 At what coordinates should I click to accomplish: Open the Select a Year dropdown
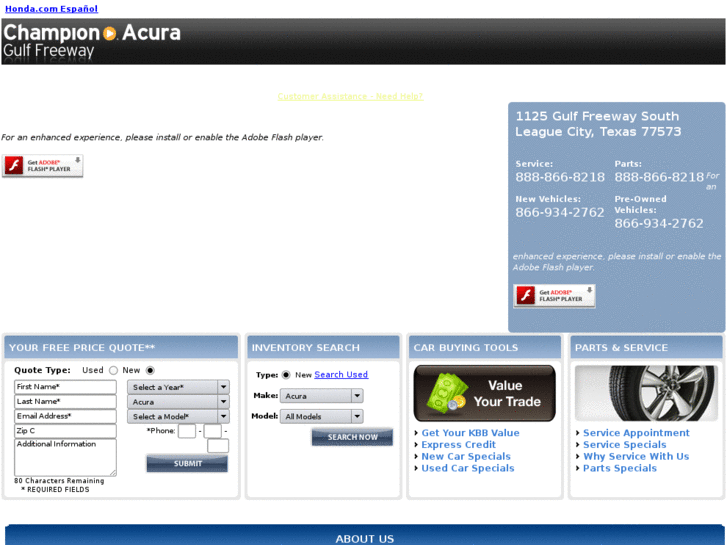coord(179,387)
